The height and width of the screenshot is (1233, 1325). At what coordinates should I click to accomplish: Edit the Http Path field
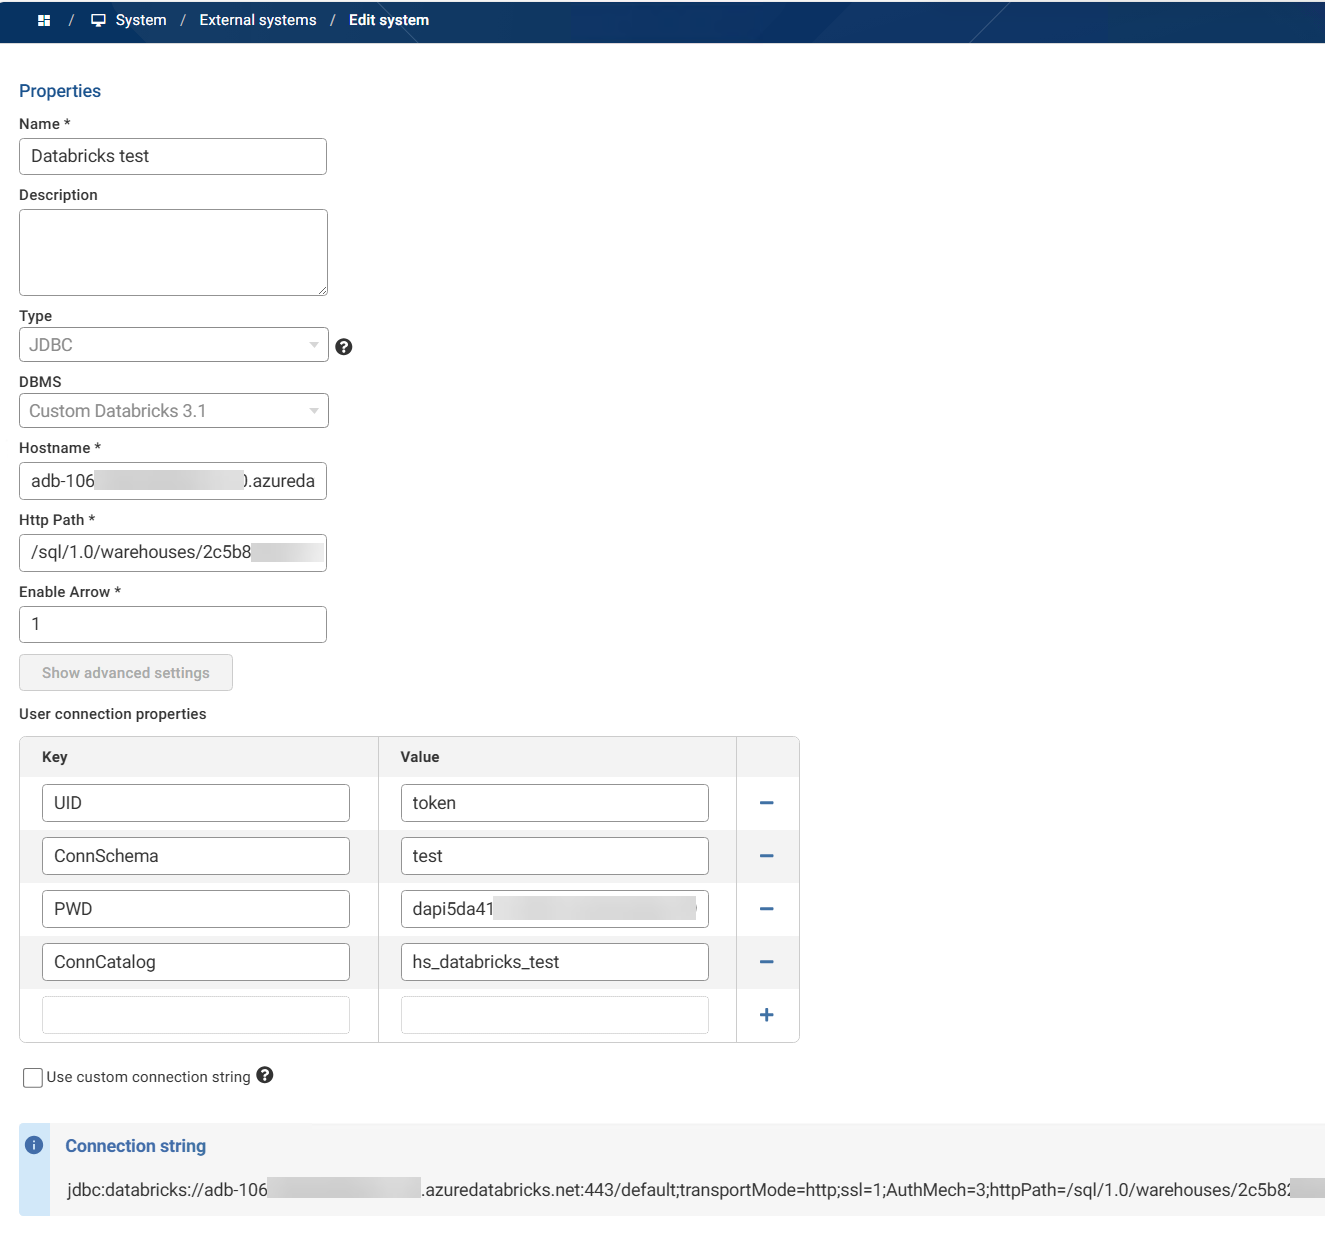(173, 553)
